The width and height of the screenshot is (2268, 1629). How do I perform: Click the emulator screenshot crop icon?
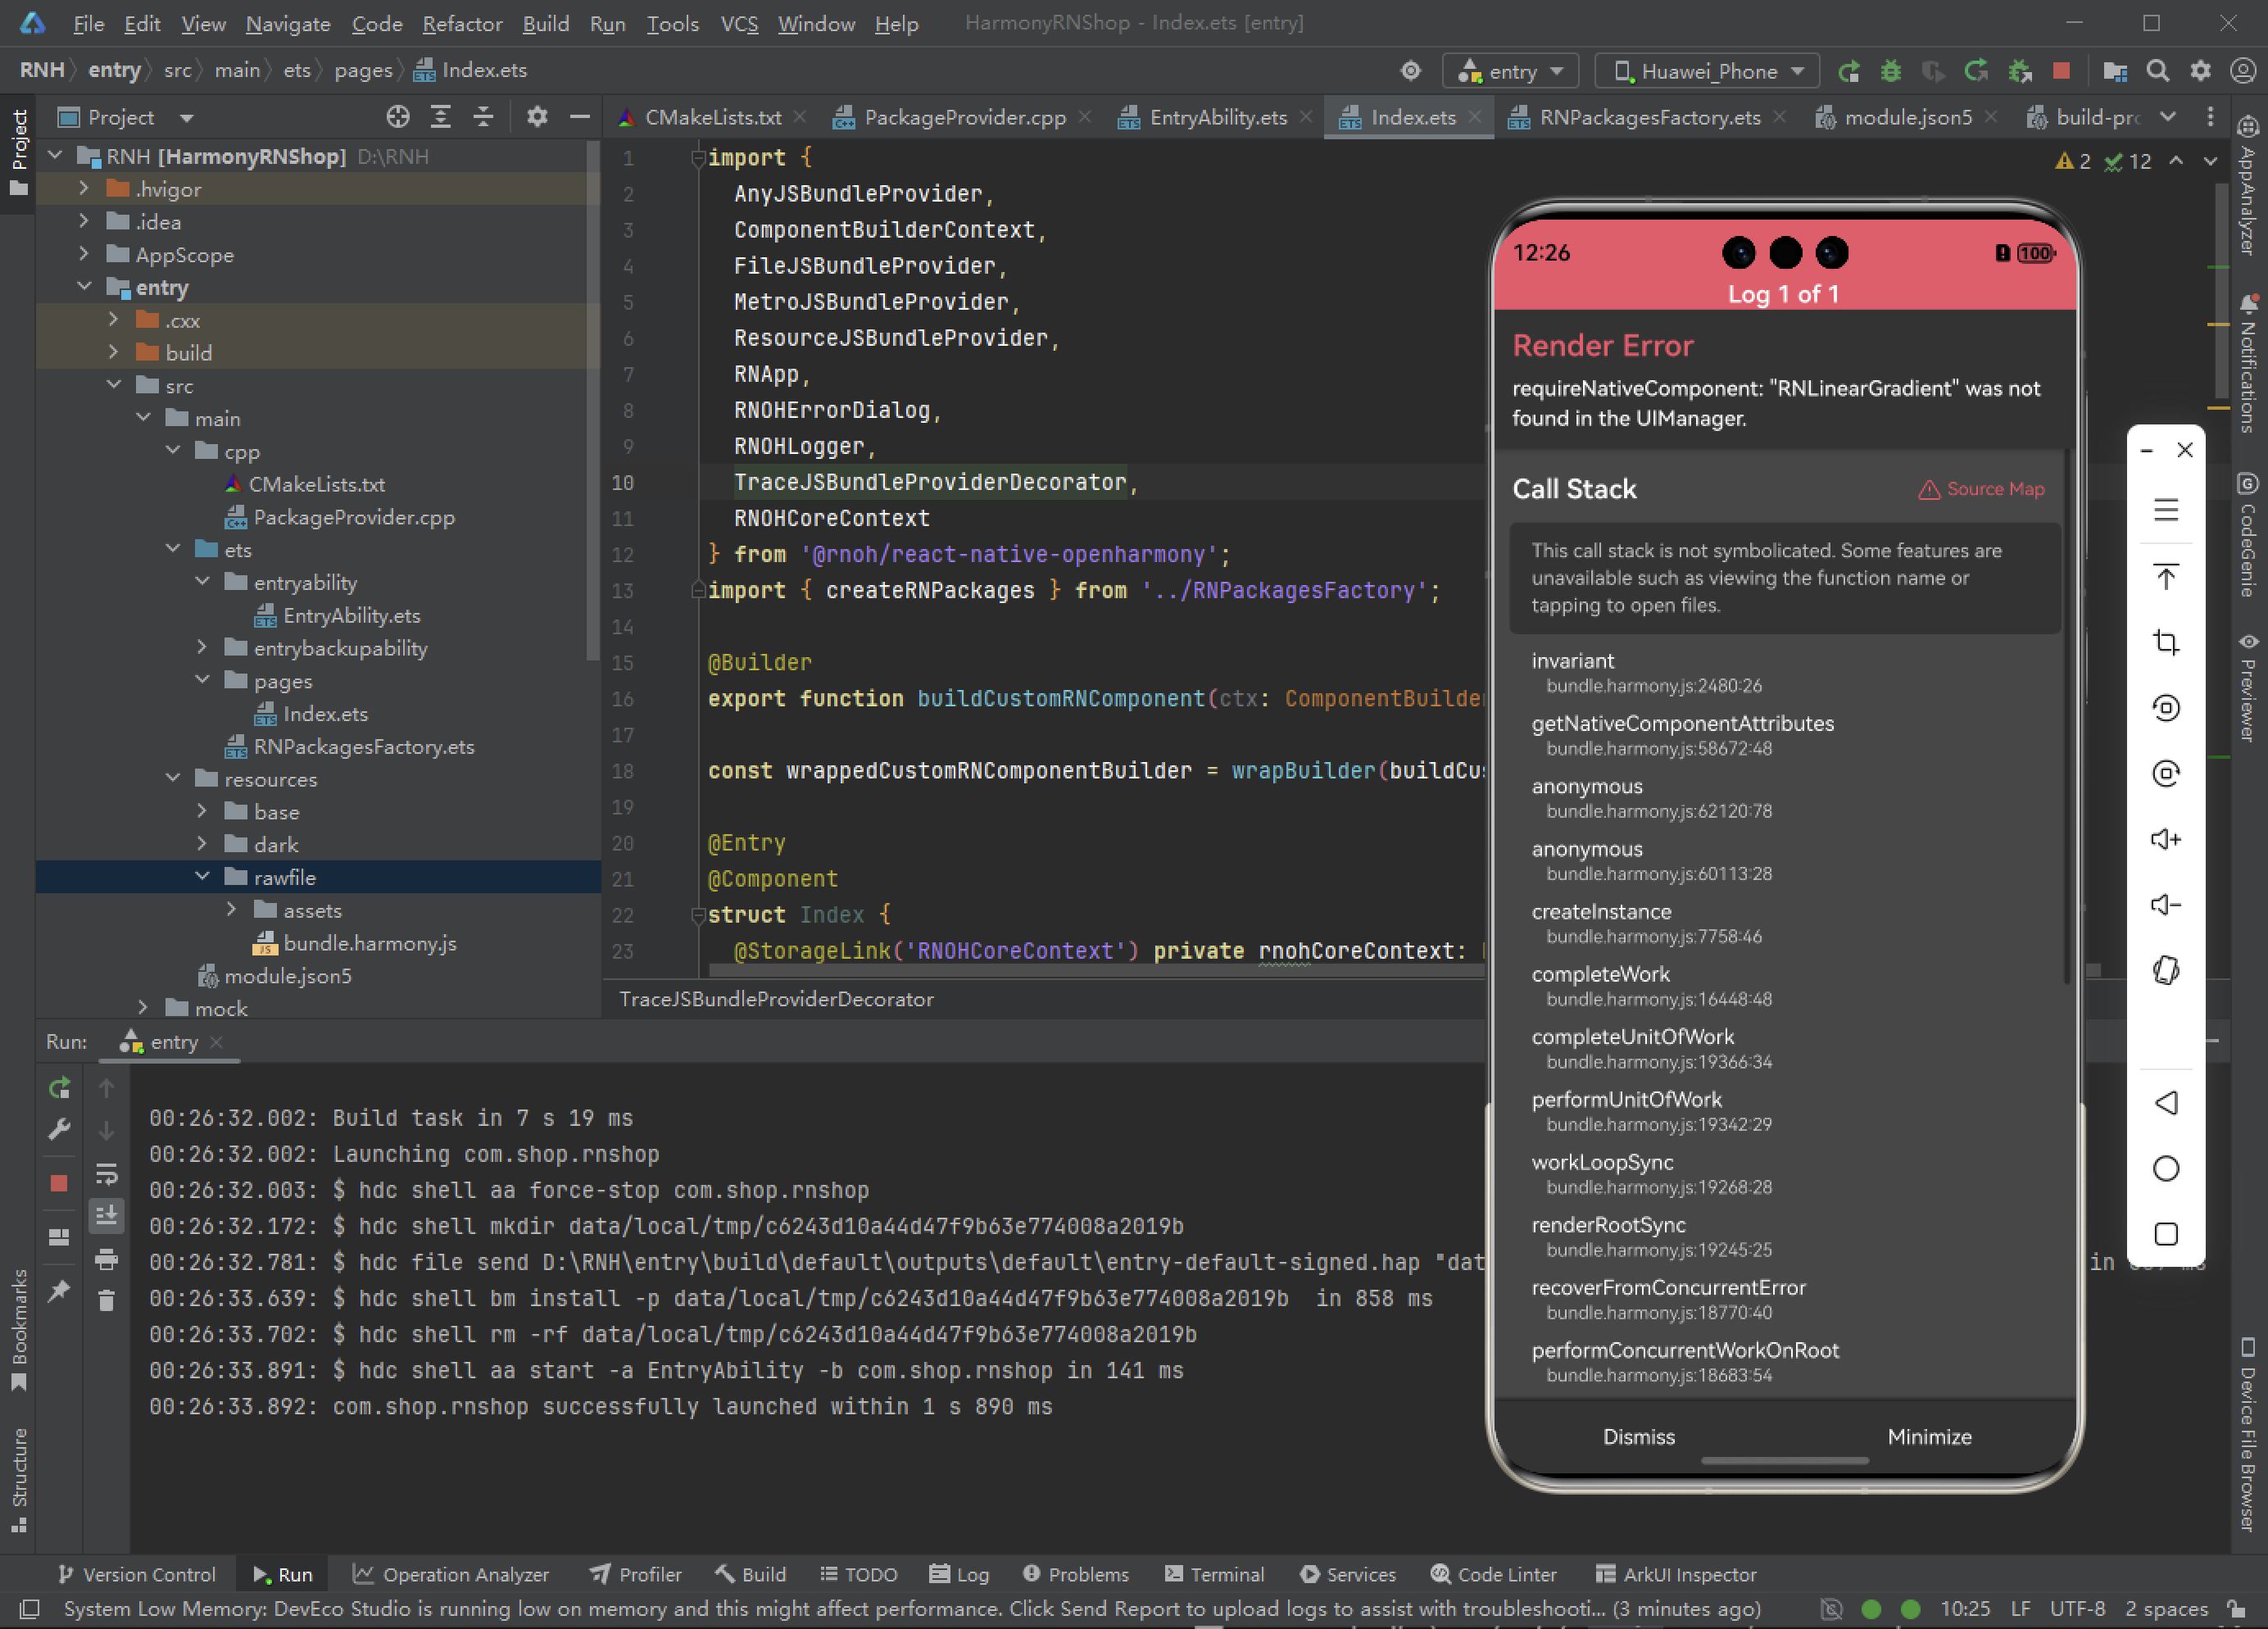pyautogui.click(x=2165, y=642)
